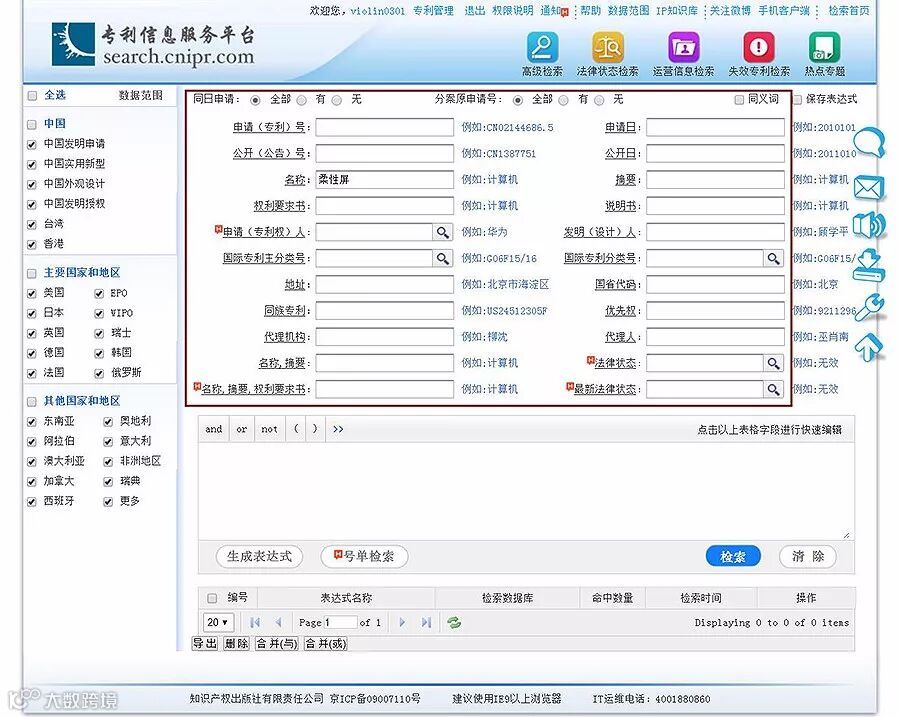The height and width of the screenshot is (717, 900).
Task: Click 退出 logout link
Action: pyautogui.click(x=475, y=10)
